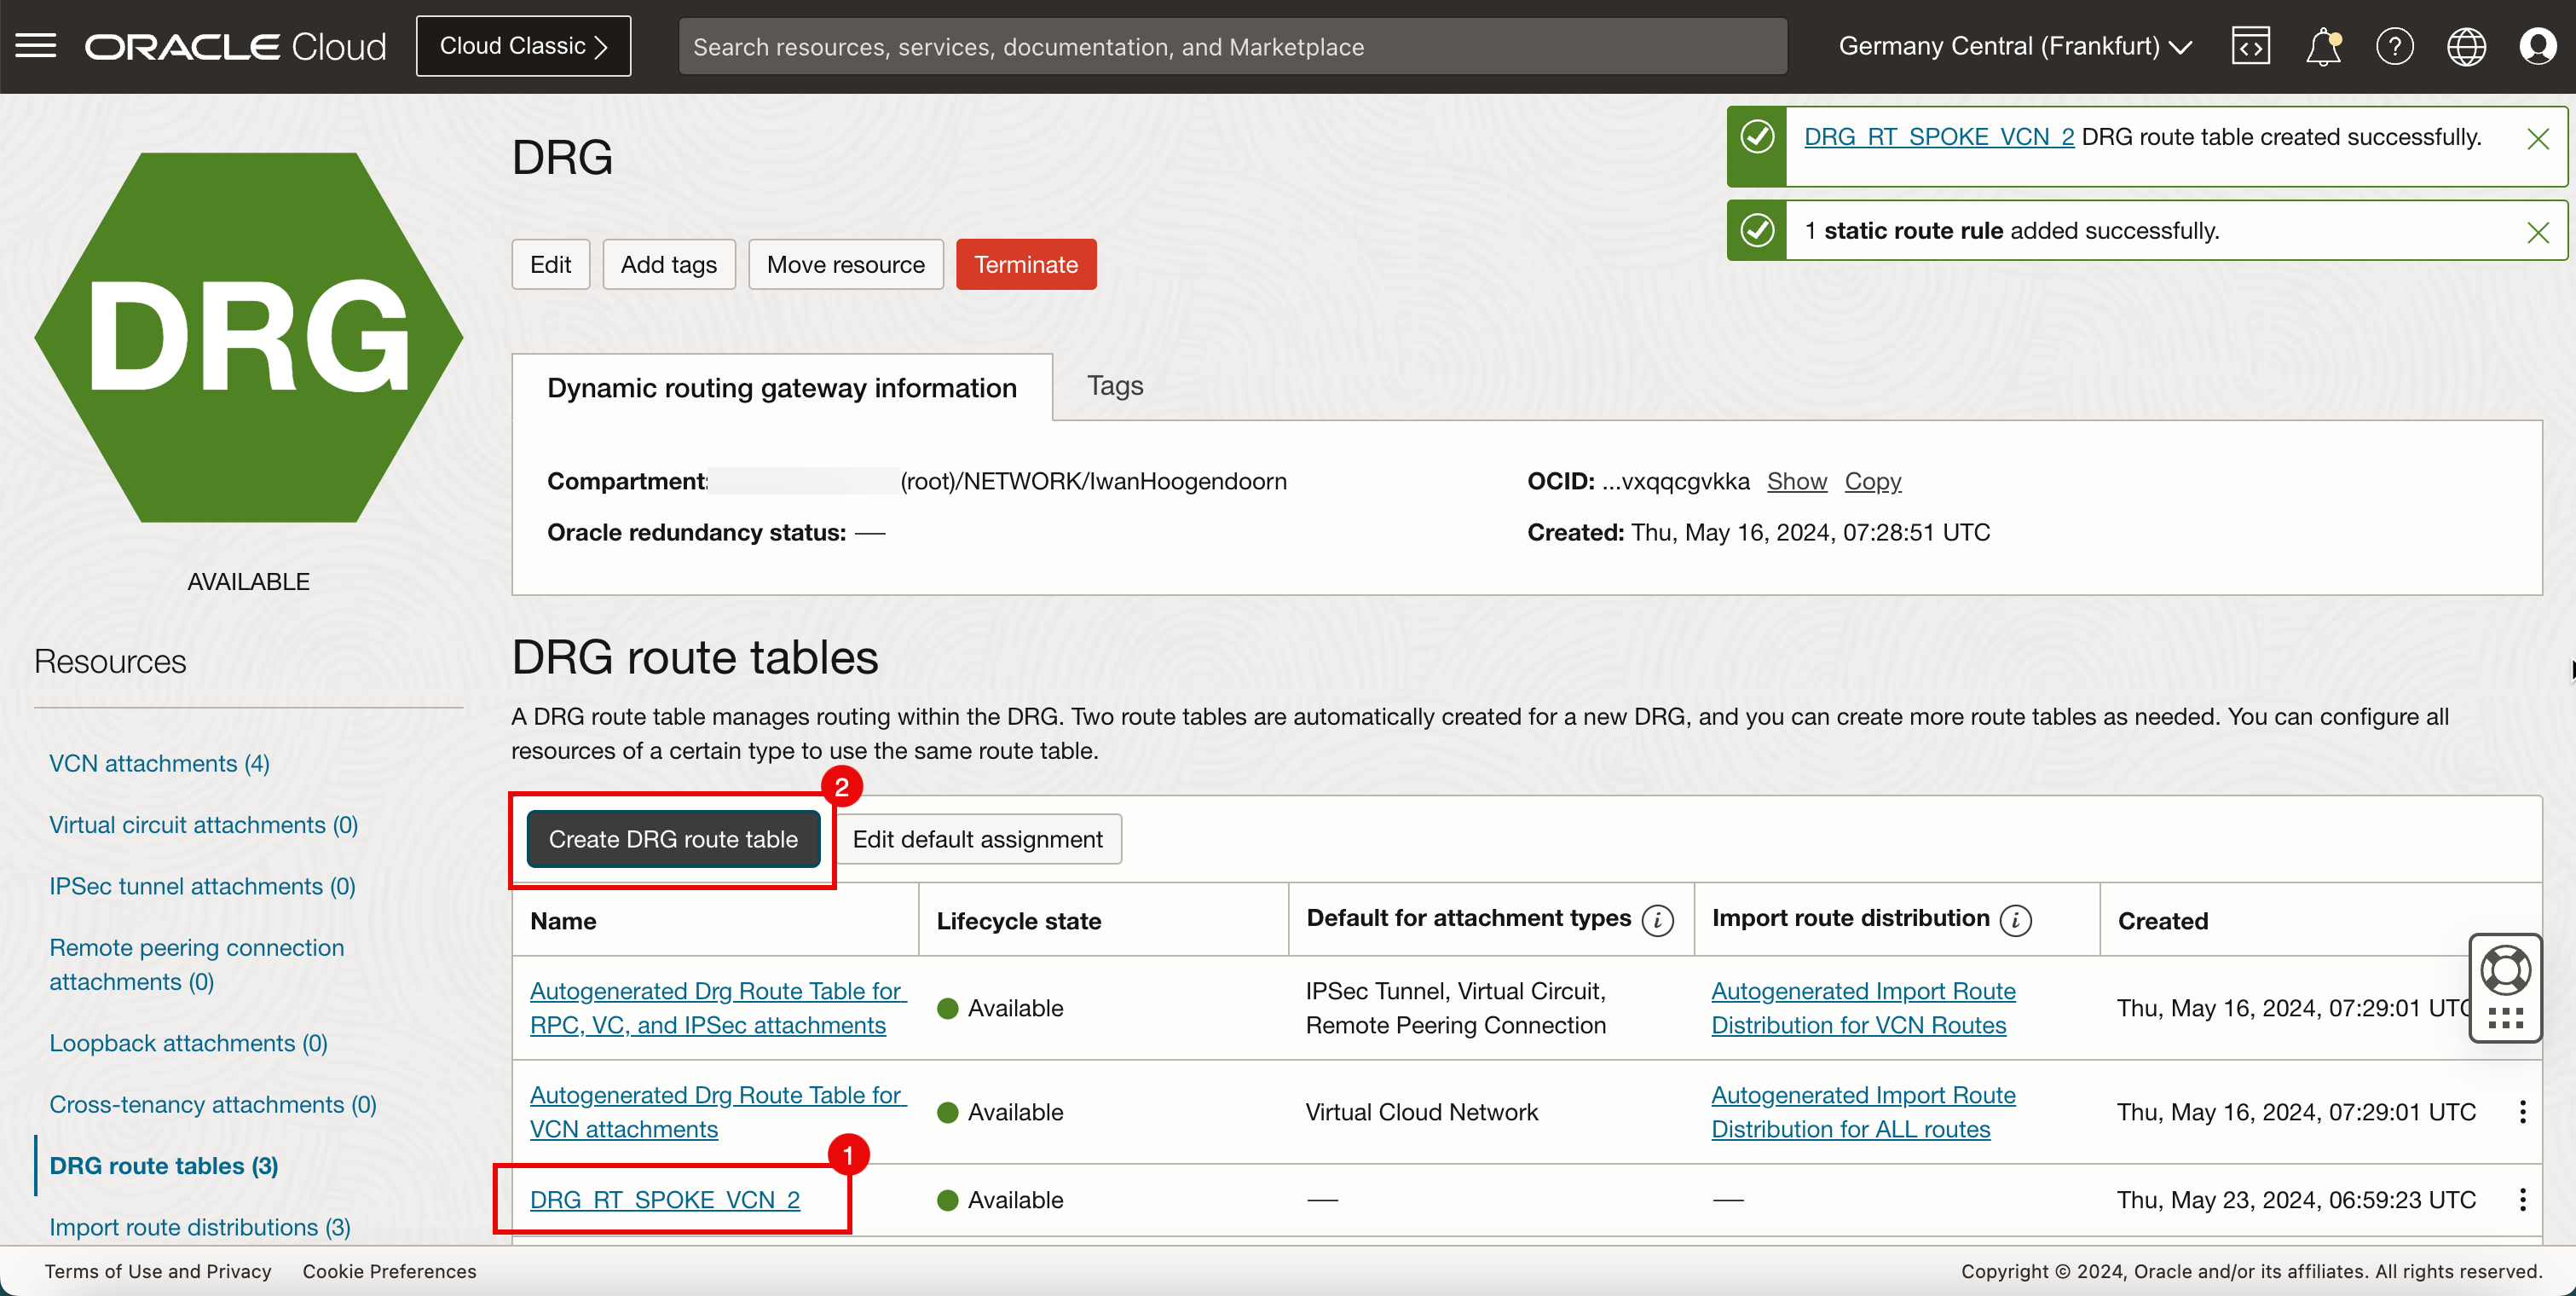The height and width of the screenshot is (1296, 2576).
Task: Open the DRG_RT_SPOKE_VCN_2 route table
Action: [664, 1201]
